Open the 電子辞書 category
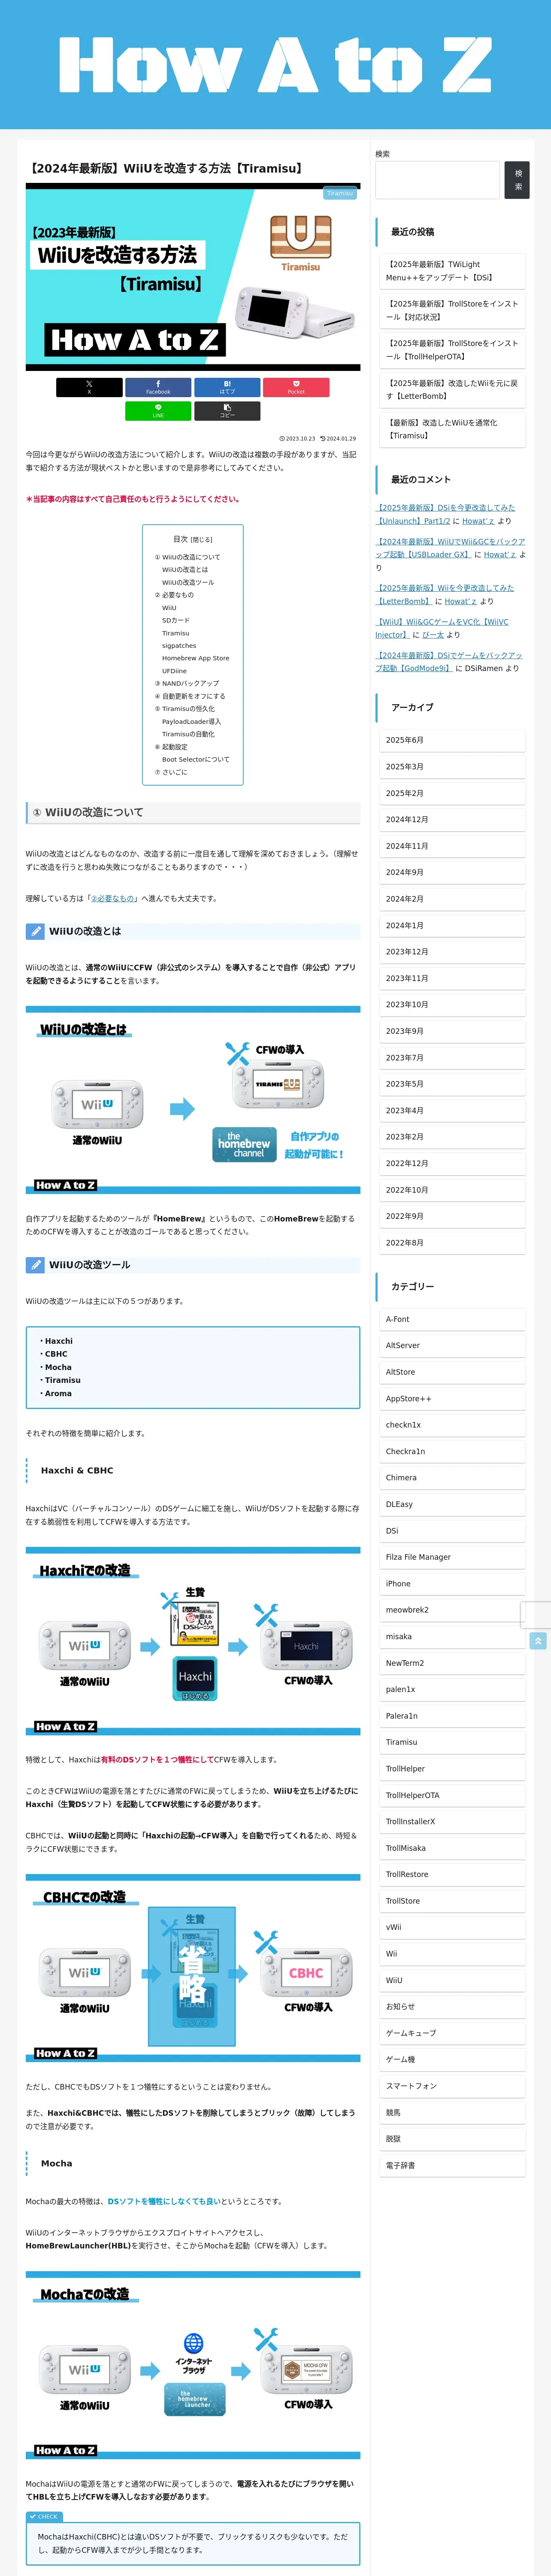 click(452, 2165)
